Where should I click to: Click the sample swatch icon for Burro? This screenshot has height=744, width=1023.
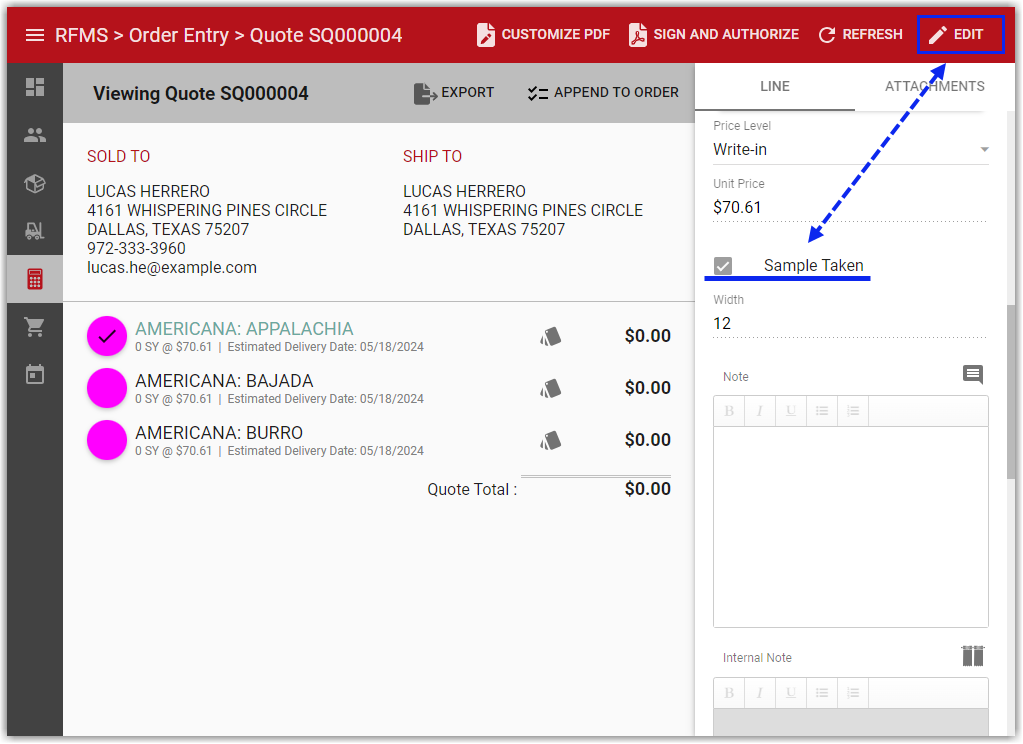coord(551,441)
